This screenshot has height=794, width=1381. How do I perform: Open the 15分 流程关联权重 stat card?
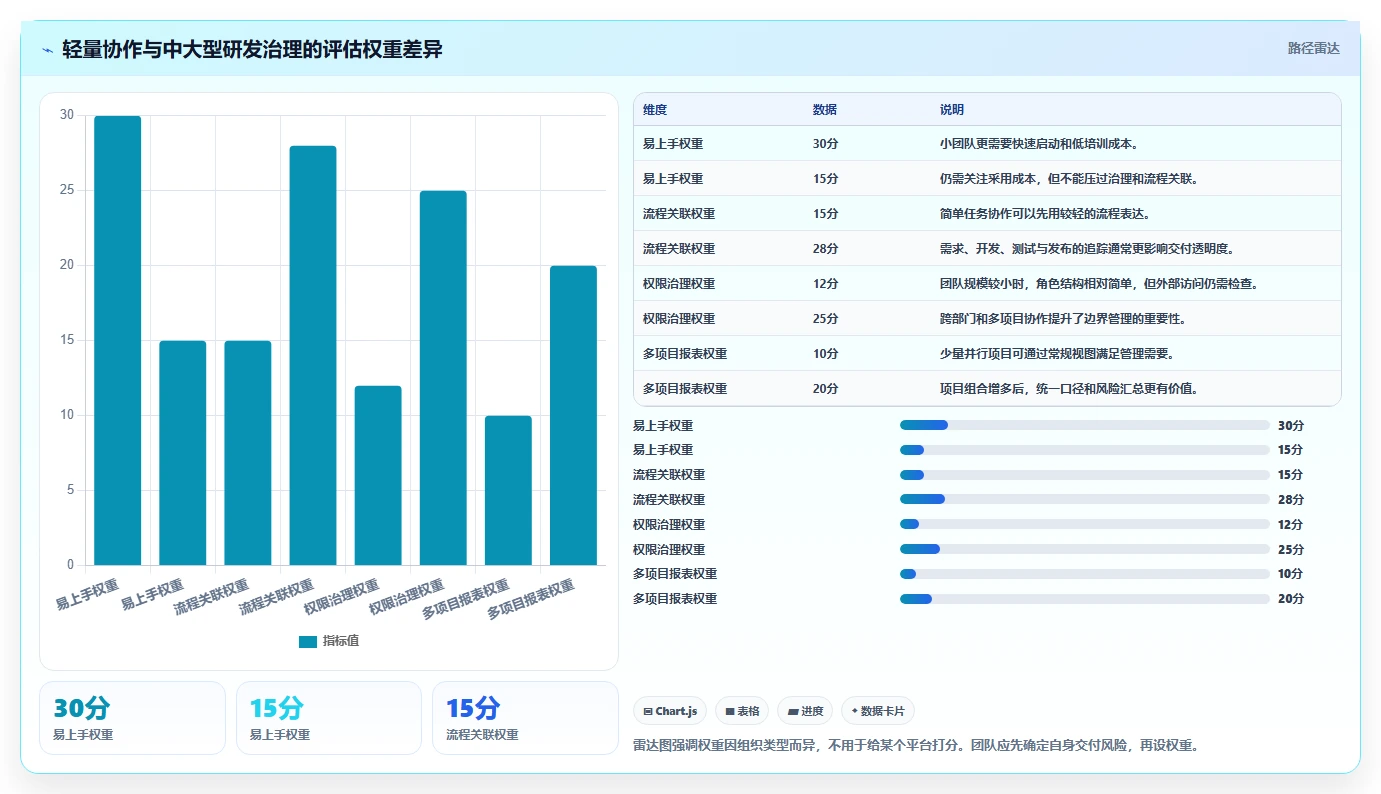526,718
